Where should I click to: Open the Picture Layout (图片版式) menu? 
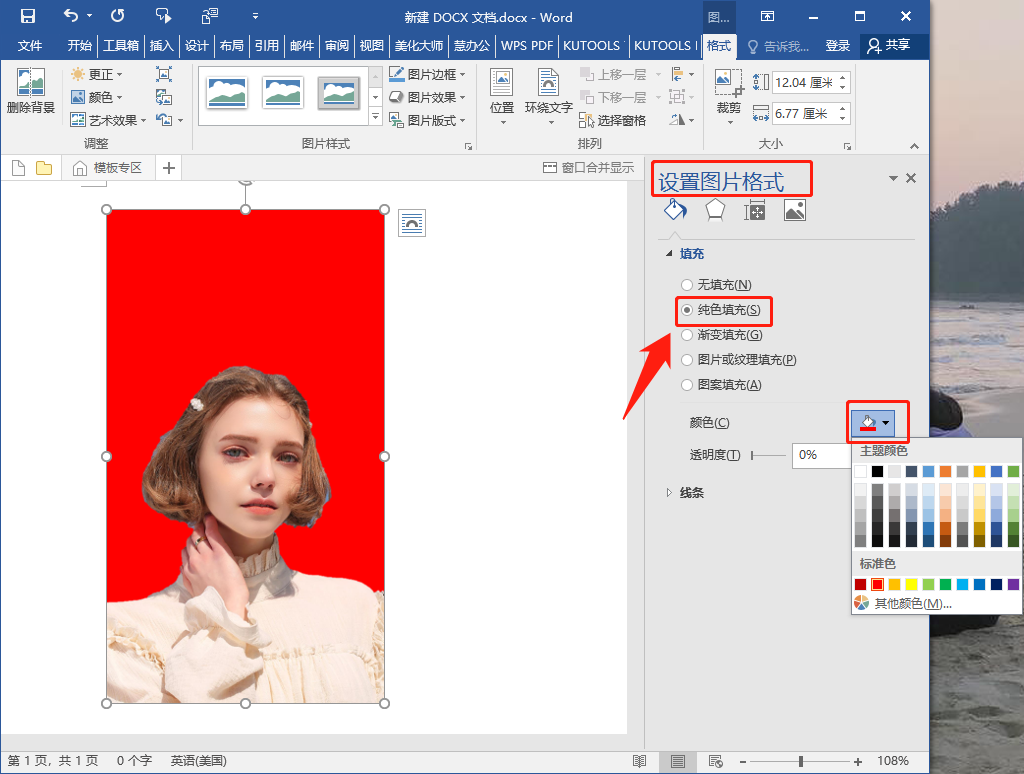(427, 120)
